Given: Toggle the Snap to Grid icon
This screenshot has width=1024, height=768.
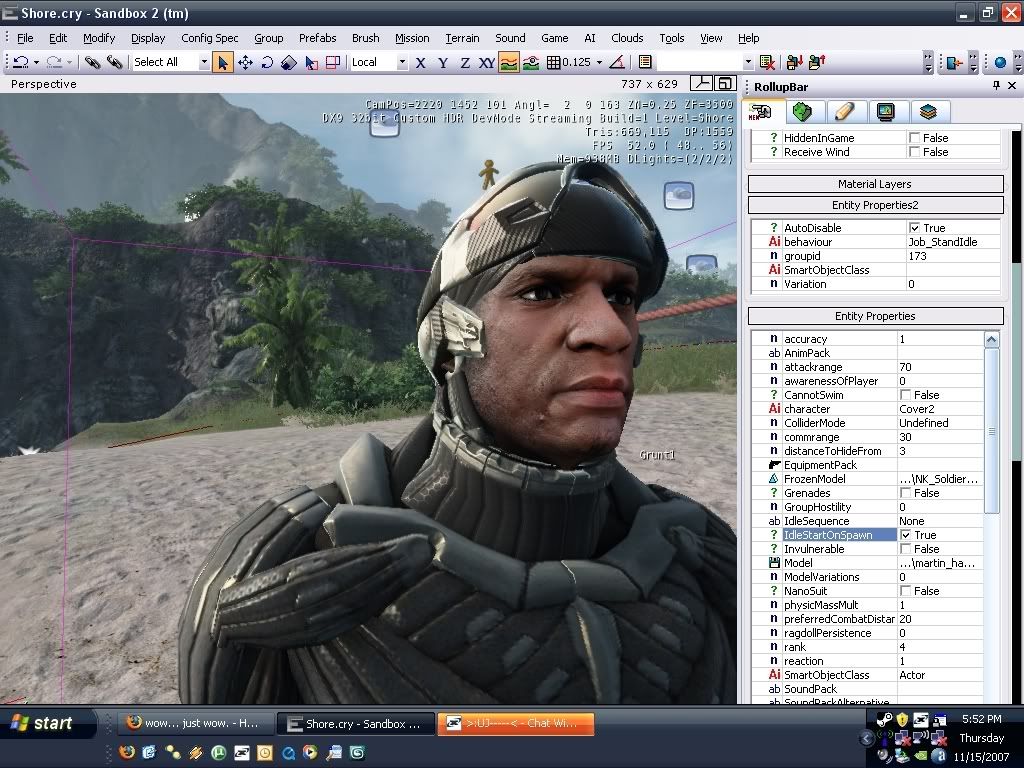Looking at the screenshot, I should [x=553, y=62].
